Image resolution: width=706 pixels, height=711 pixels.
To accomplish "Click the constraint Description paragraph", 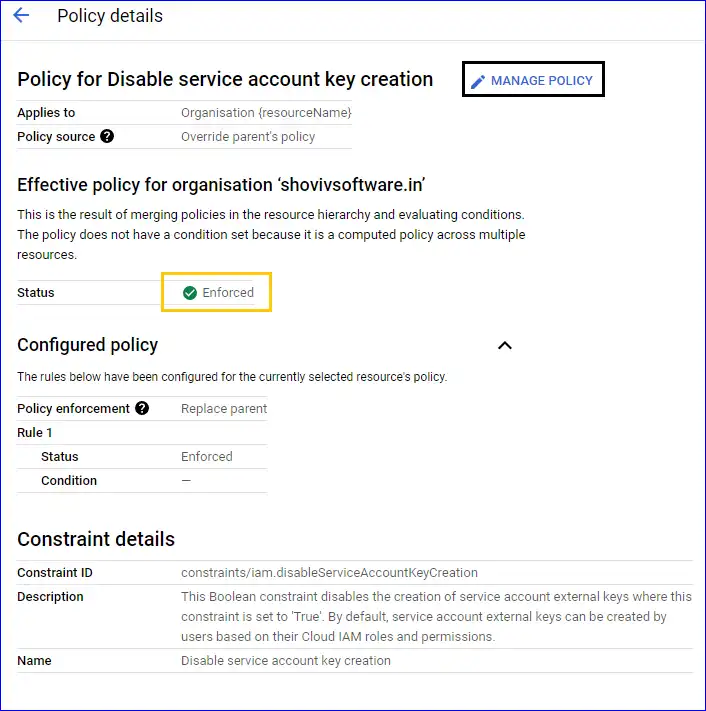I will 435,616.
